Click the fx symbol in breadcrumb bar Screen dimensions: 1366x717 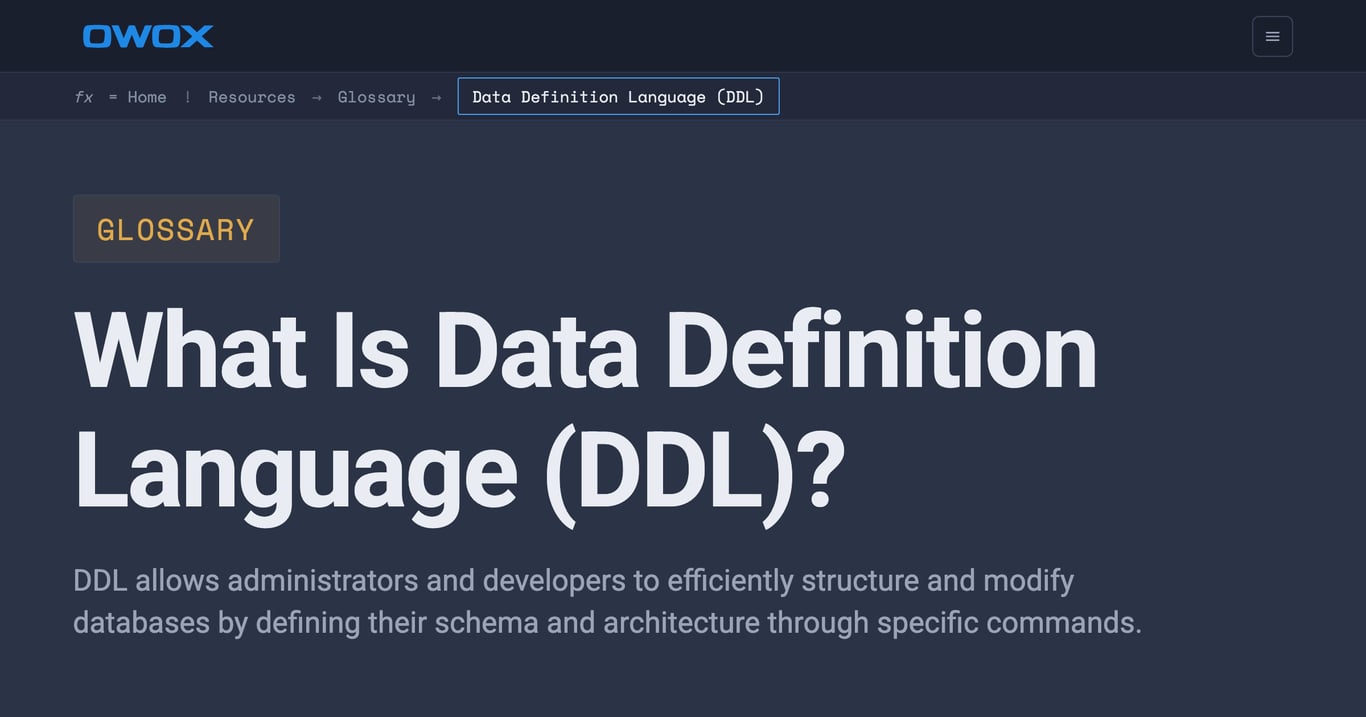(x=84, y=97)
